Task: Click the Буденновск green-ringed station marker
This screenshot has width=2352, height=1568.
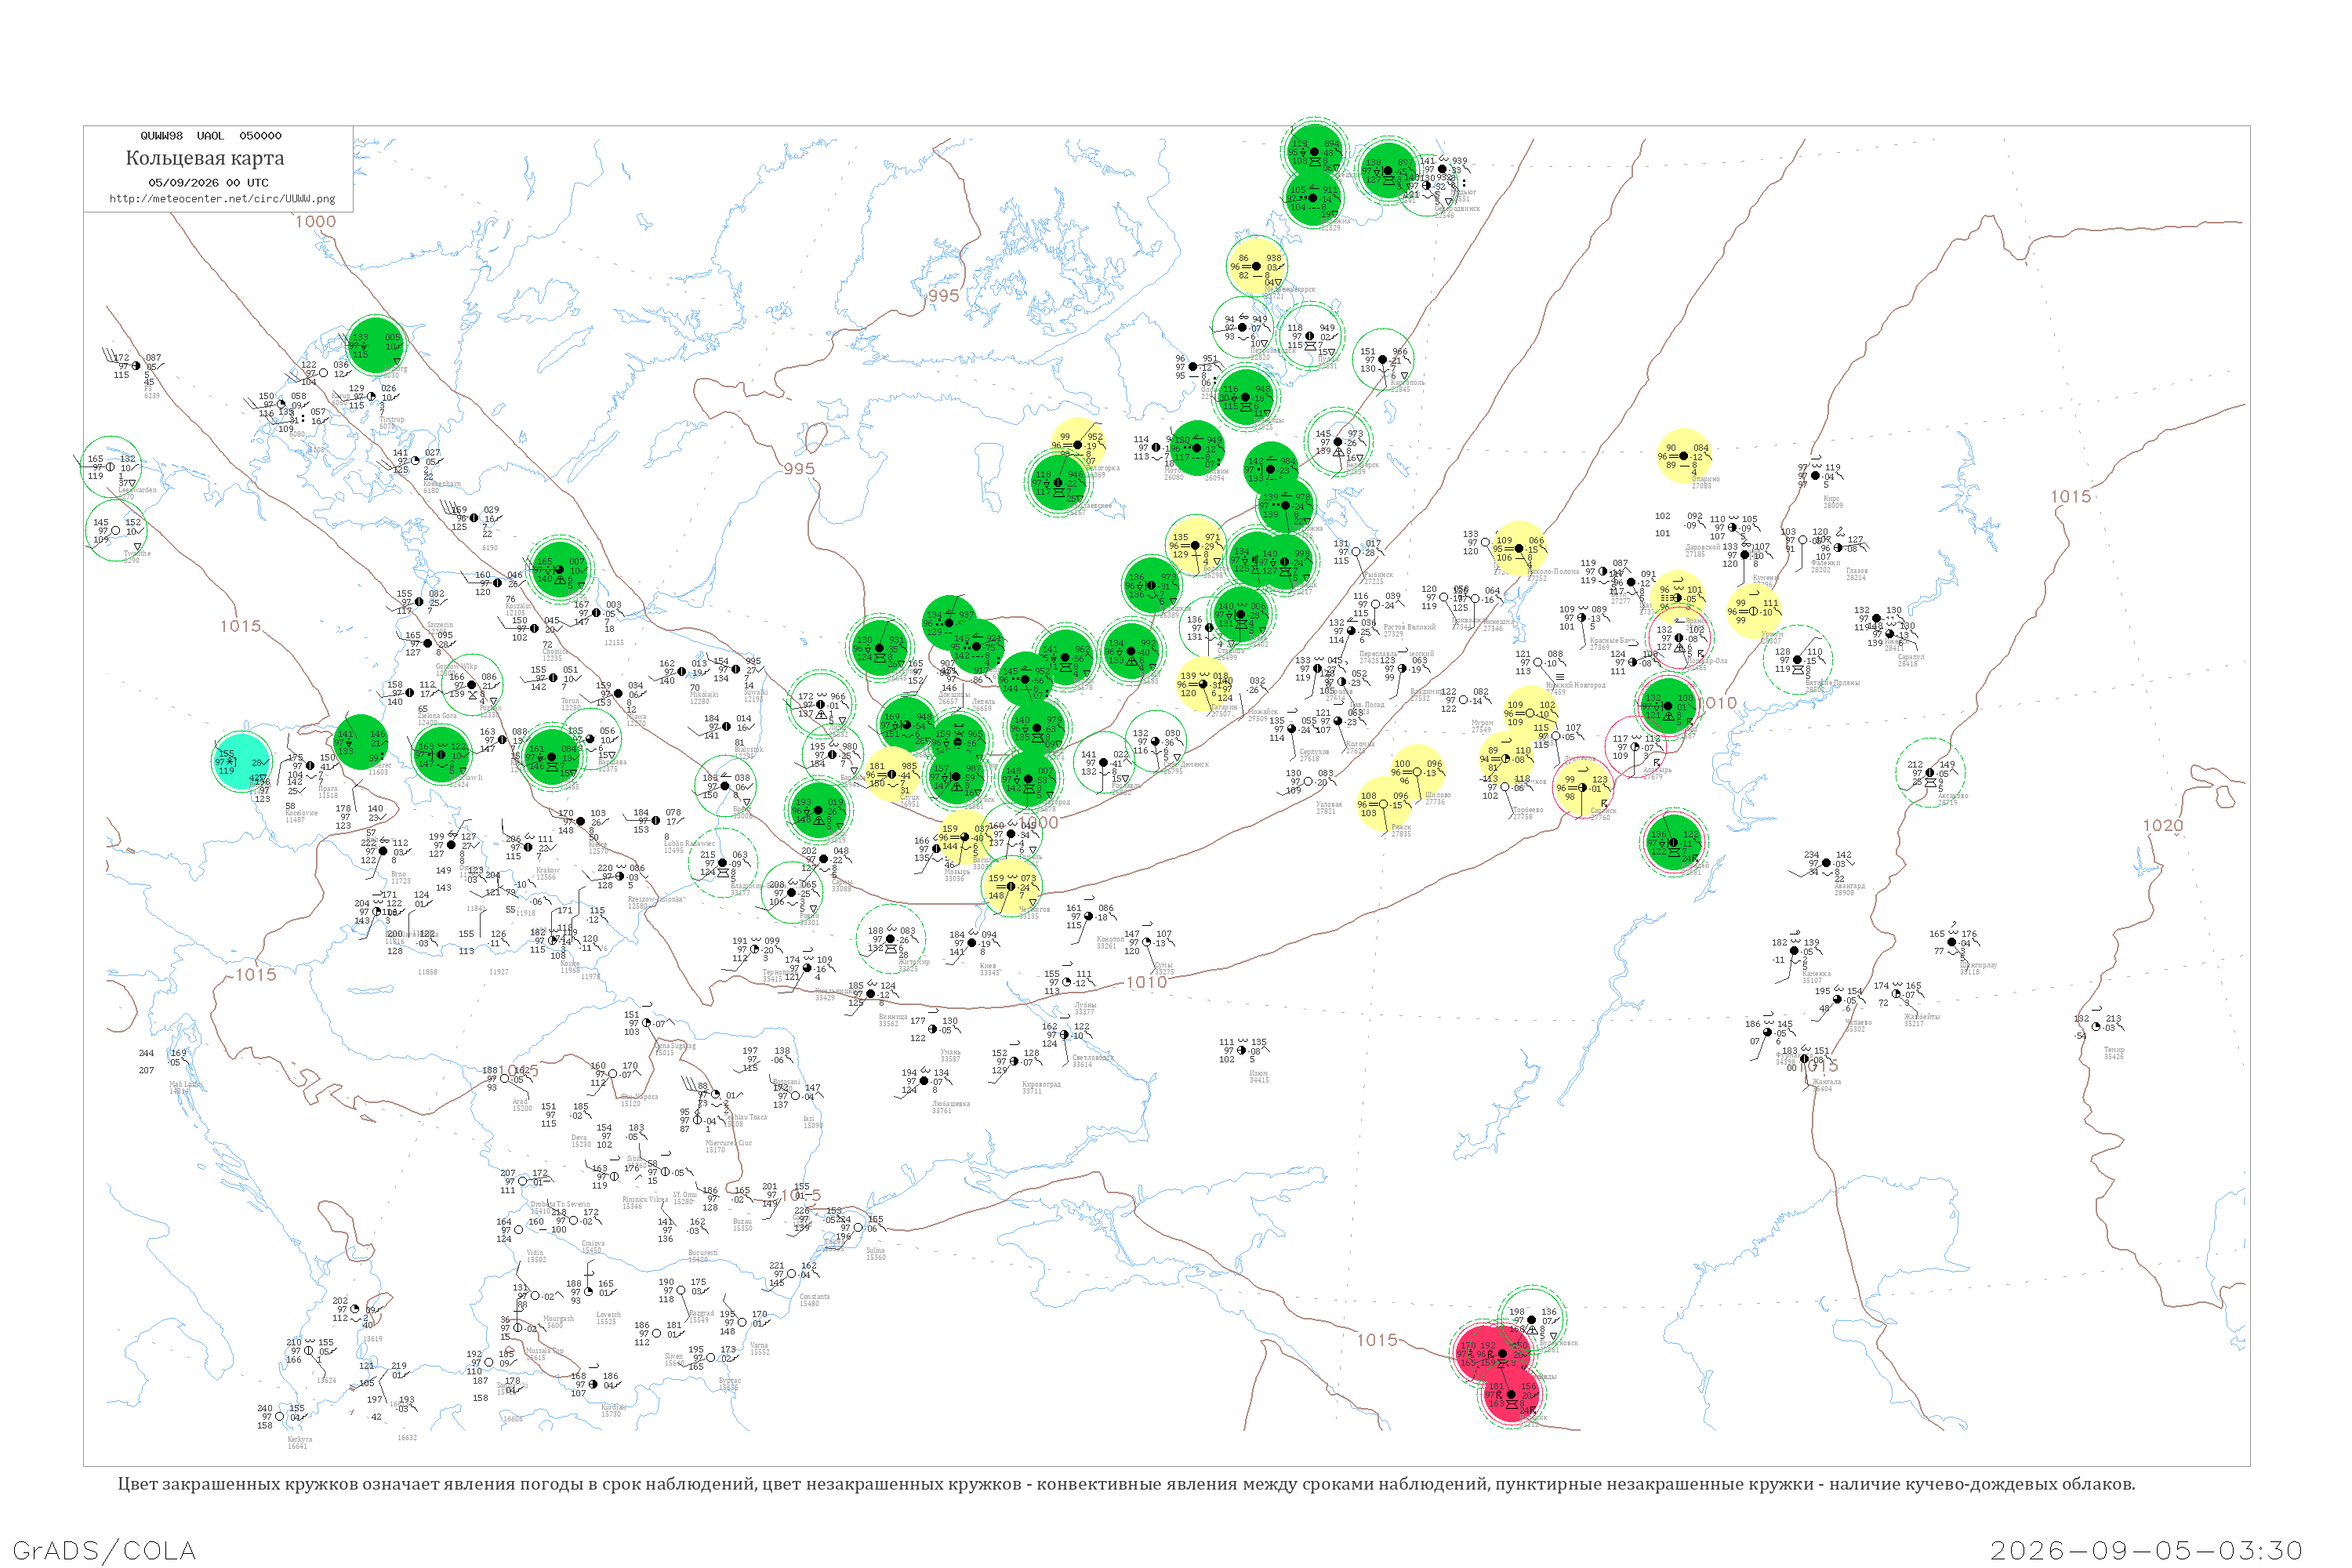Action: (1532, 1320)
